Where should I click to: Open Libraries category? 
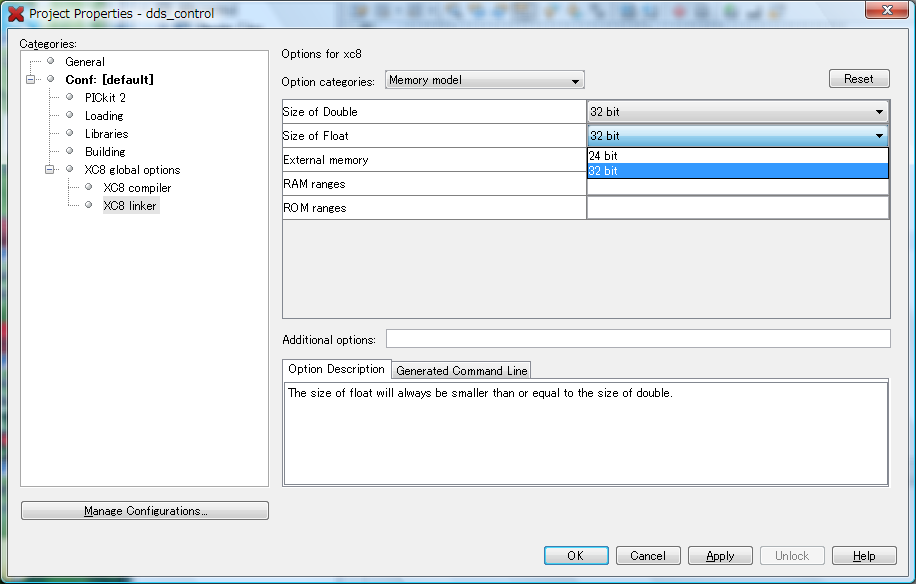pos(106,134)
